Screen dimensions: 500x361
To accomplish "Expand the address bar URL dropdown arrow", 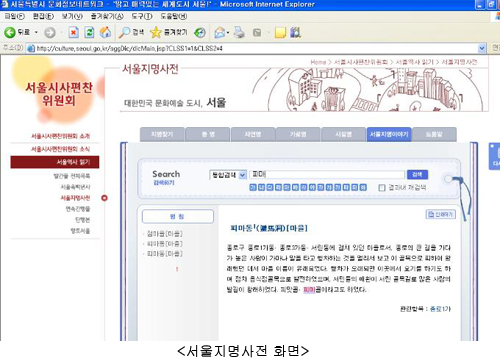I will [x=482, y=48].
